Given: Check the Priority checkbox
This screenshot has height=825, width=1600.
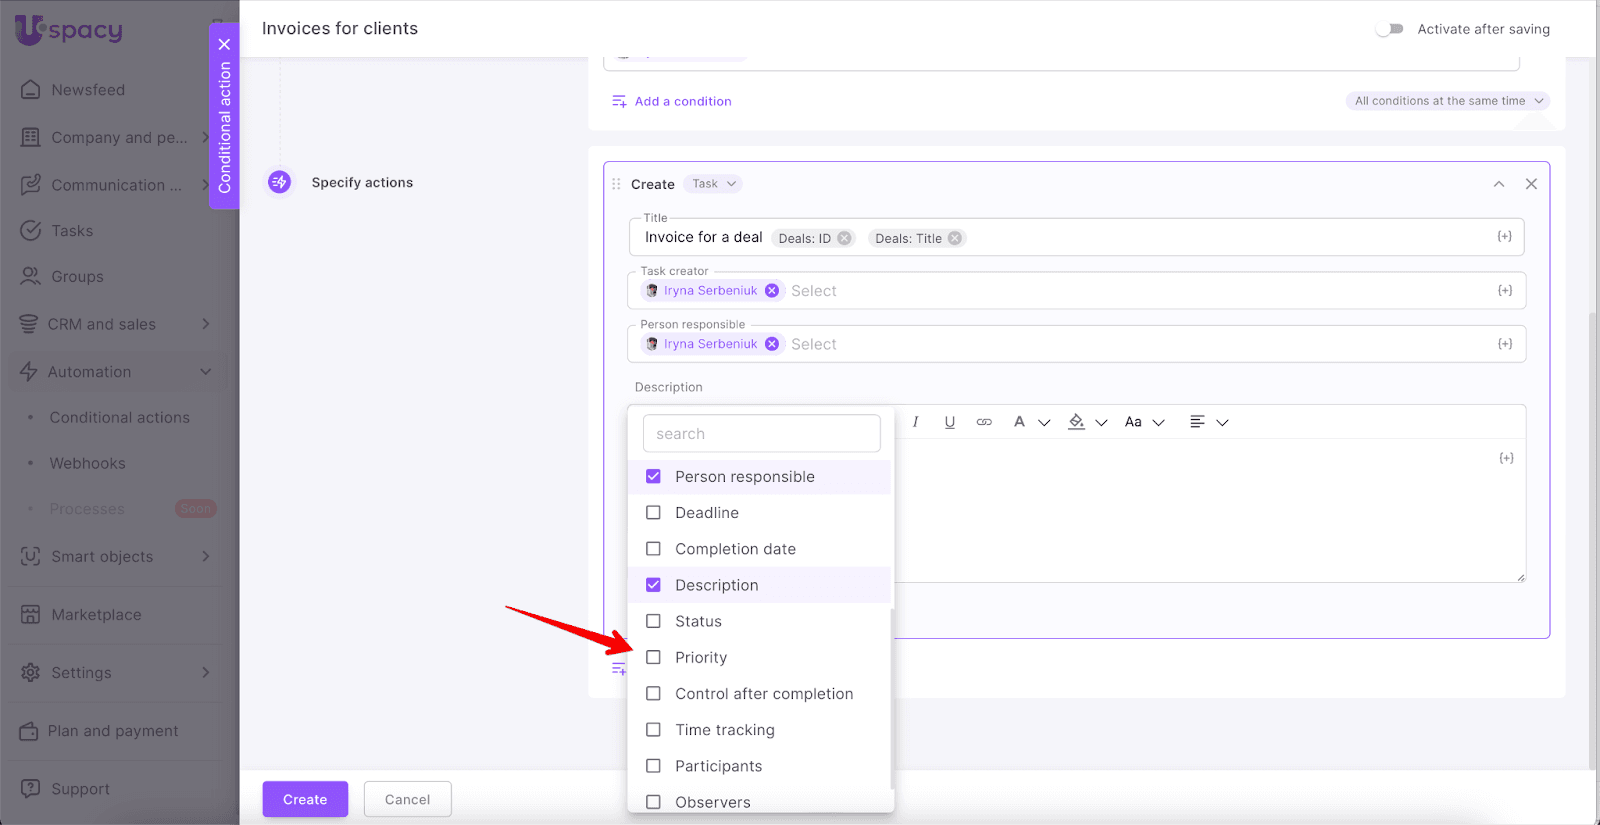Looking at the screenshot, I should pos(653,657).
